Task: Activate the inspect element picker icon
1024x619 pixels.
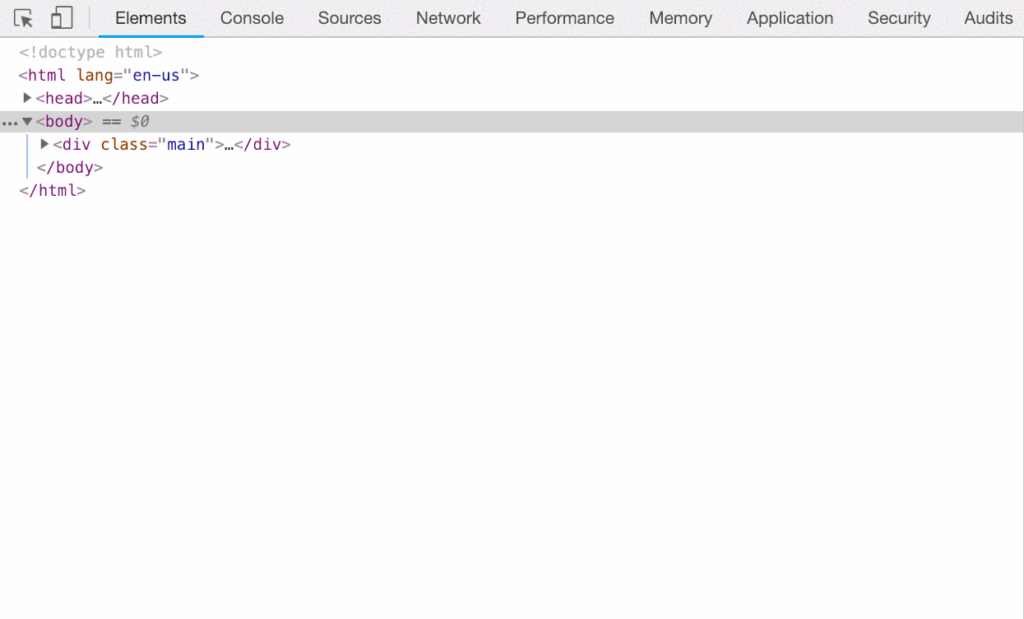Action: 24,18
